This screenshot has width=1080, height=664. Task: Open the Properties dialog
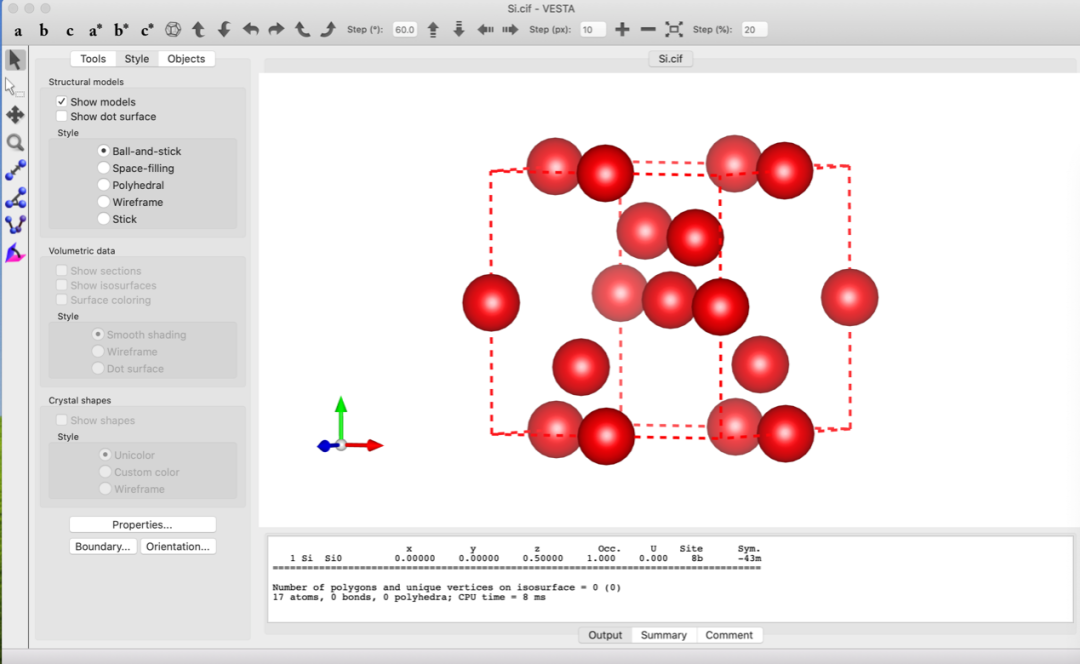click(x=143, y=525)
